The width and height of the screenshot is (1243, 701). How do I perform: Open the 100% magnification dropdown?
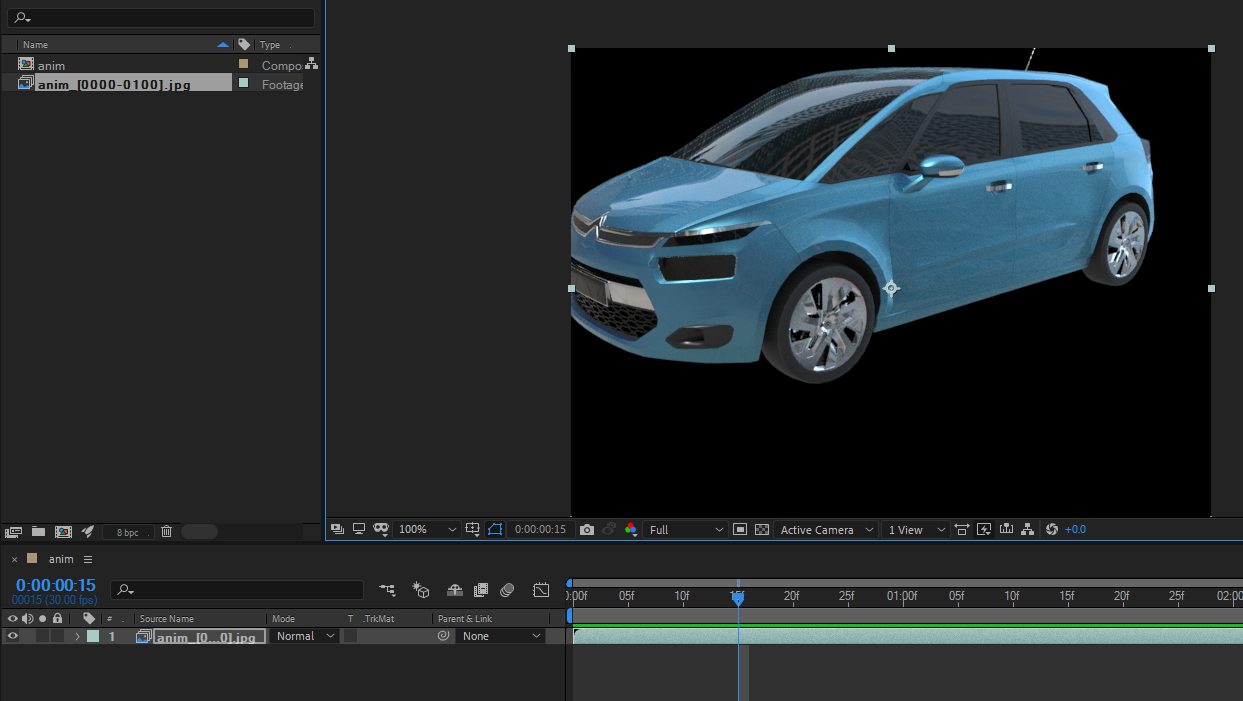pos(427,530)
